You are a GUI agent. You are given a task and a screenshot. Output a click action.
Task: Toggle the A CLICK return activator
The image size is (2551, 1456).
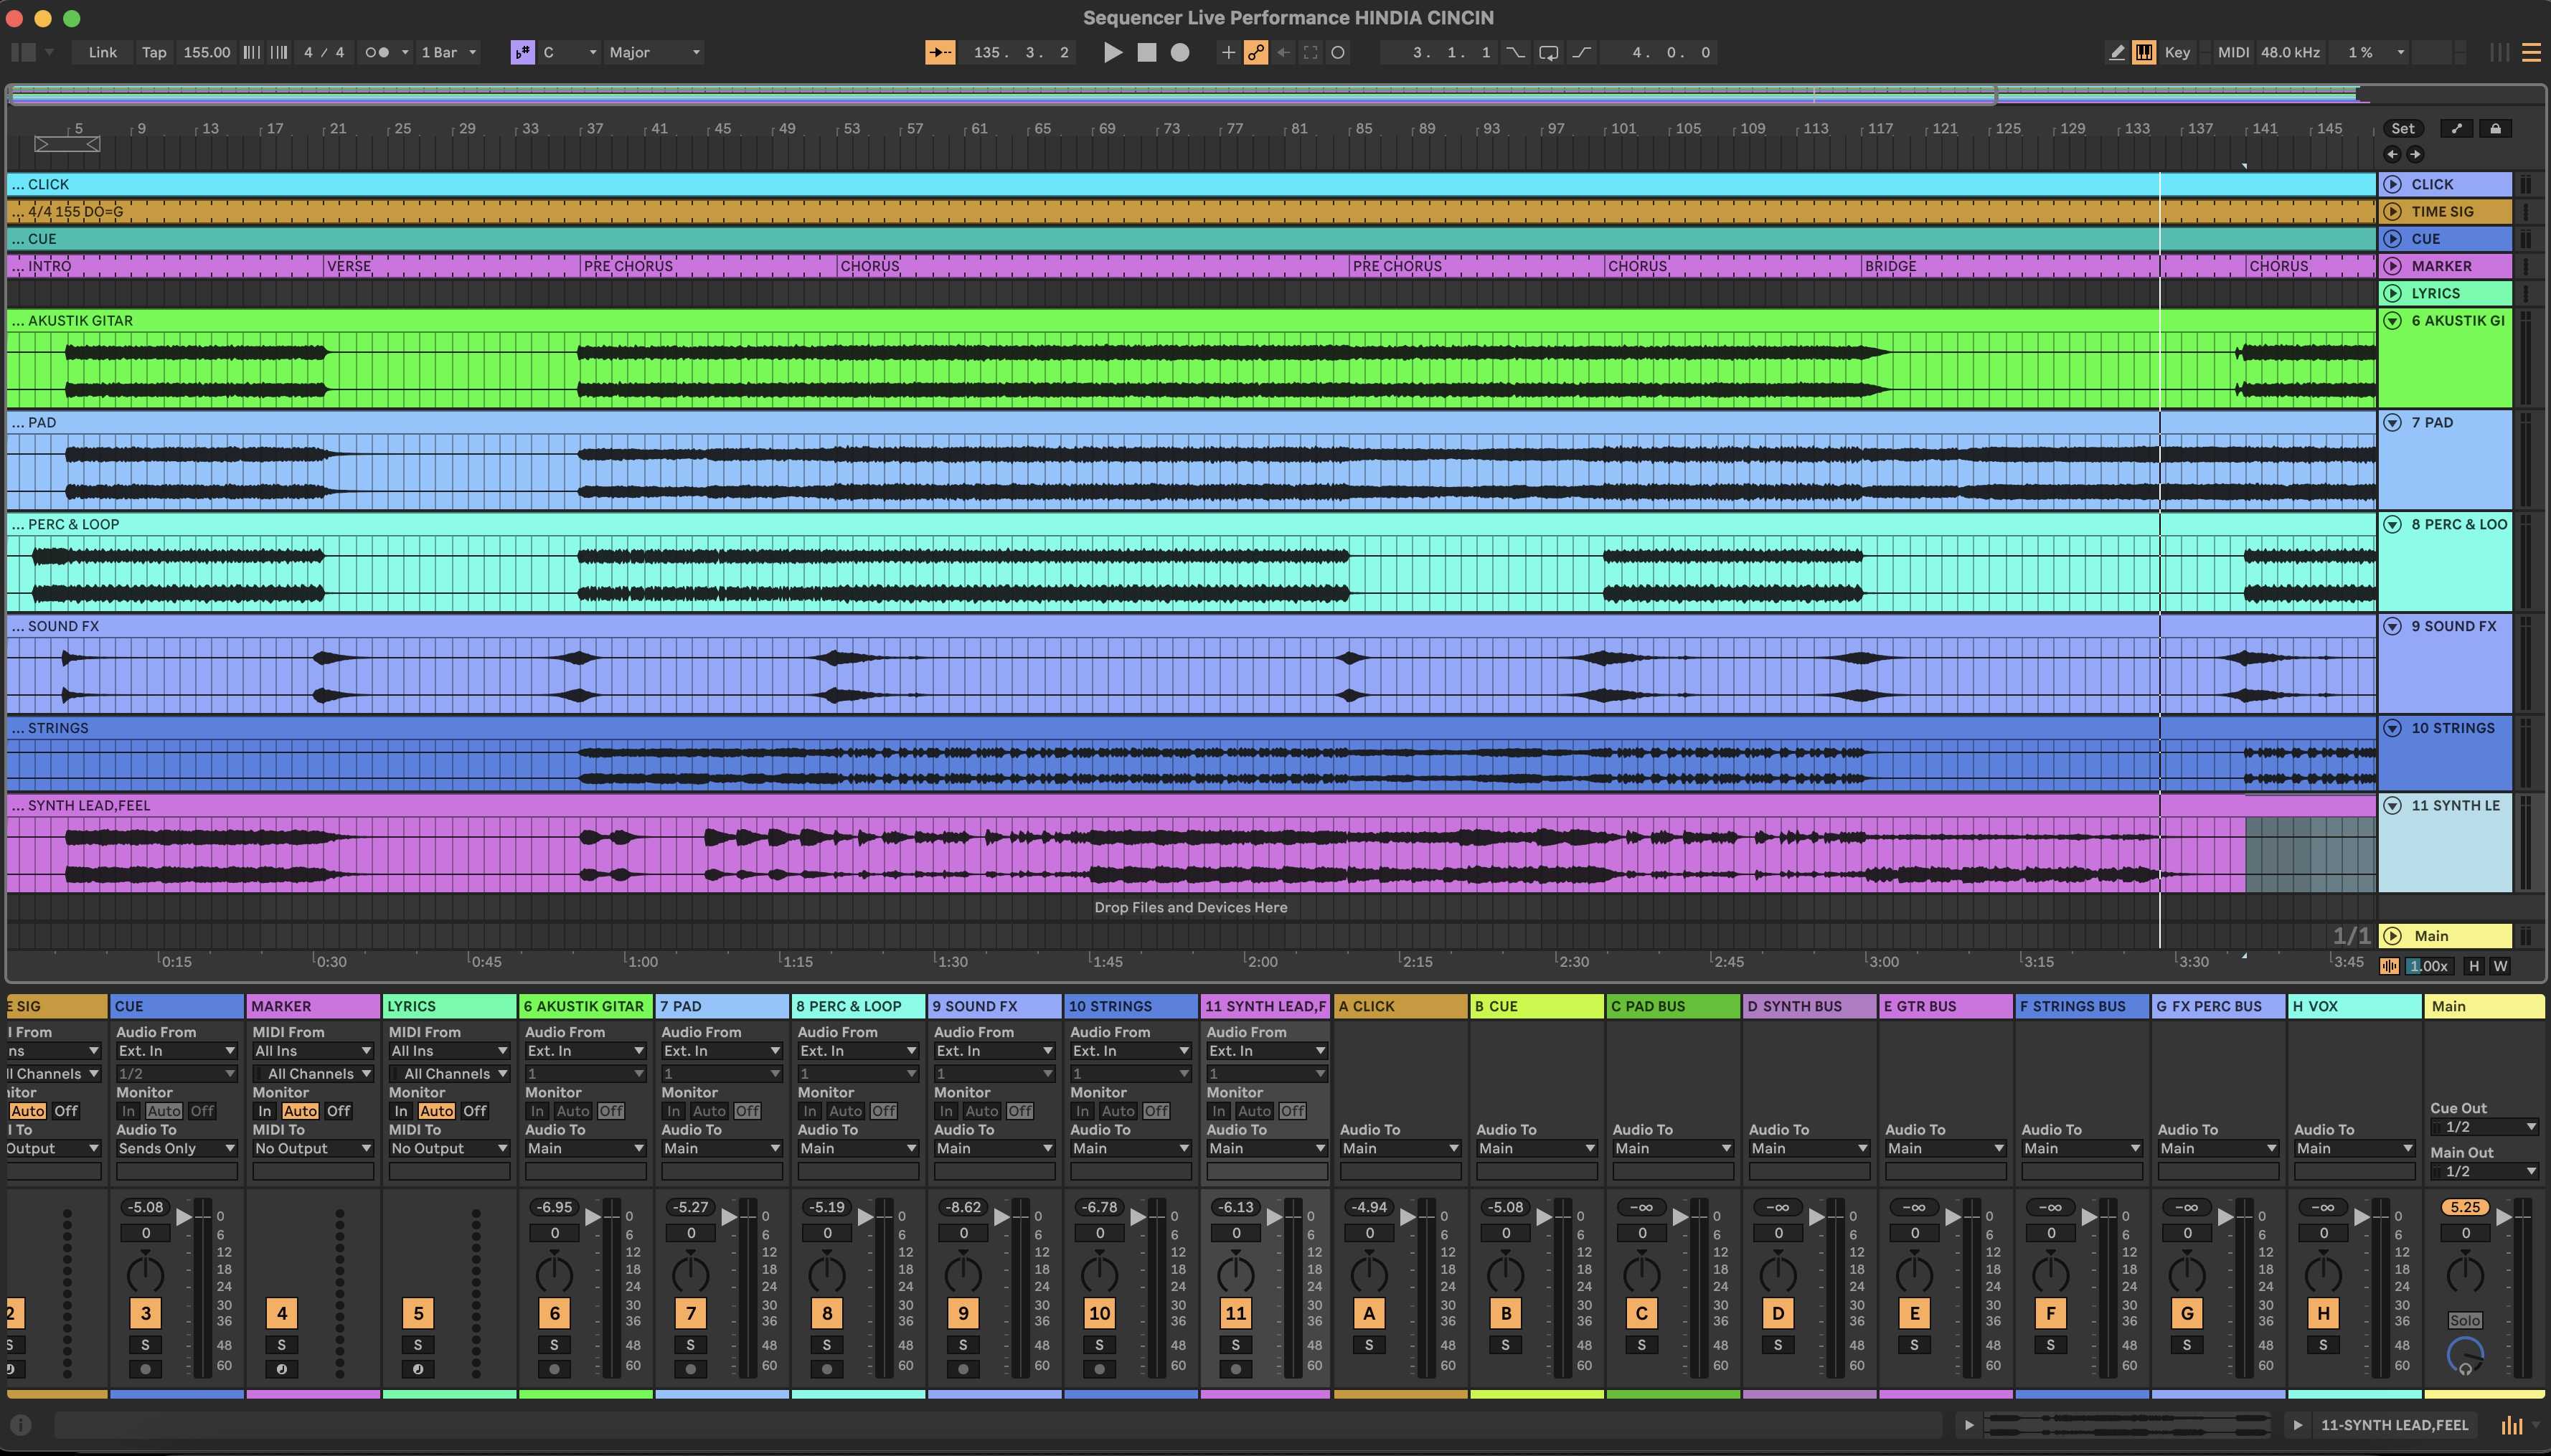coord(1369,1313)
